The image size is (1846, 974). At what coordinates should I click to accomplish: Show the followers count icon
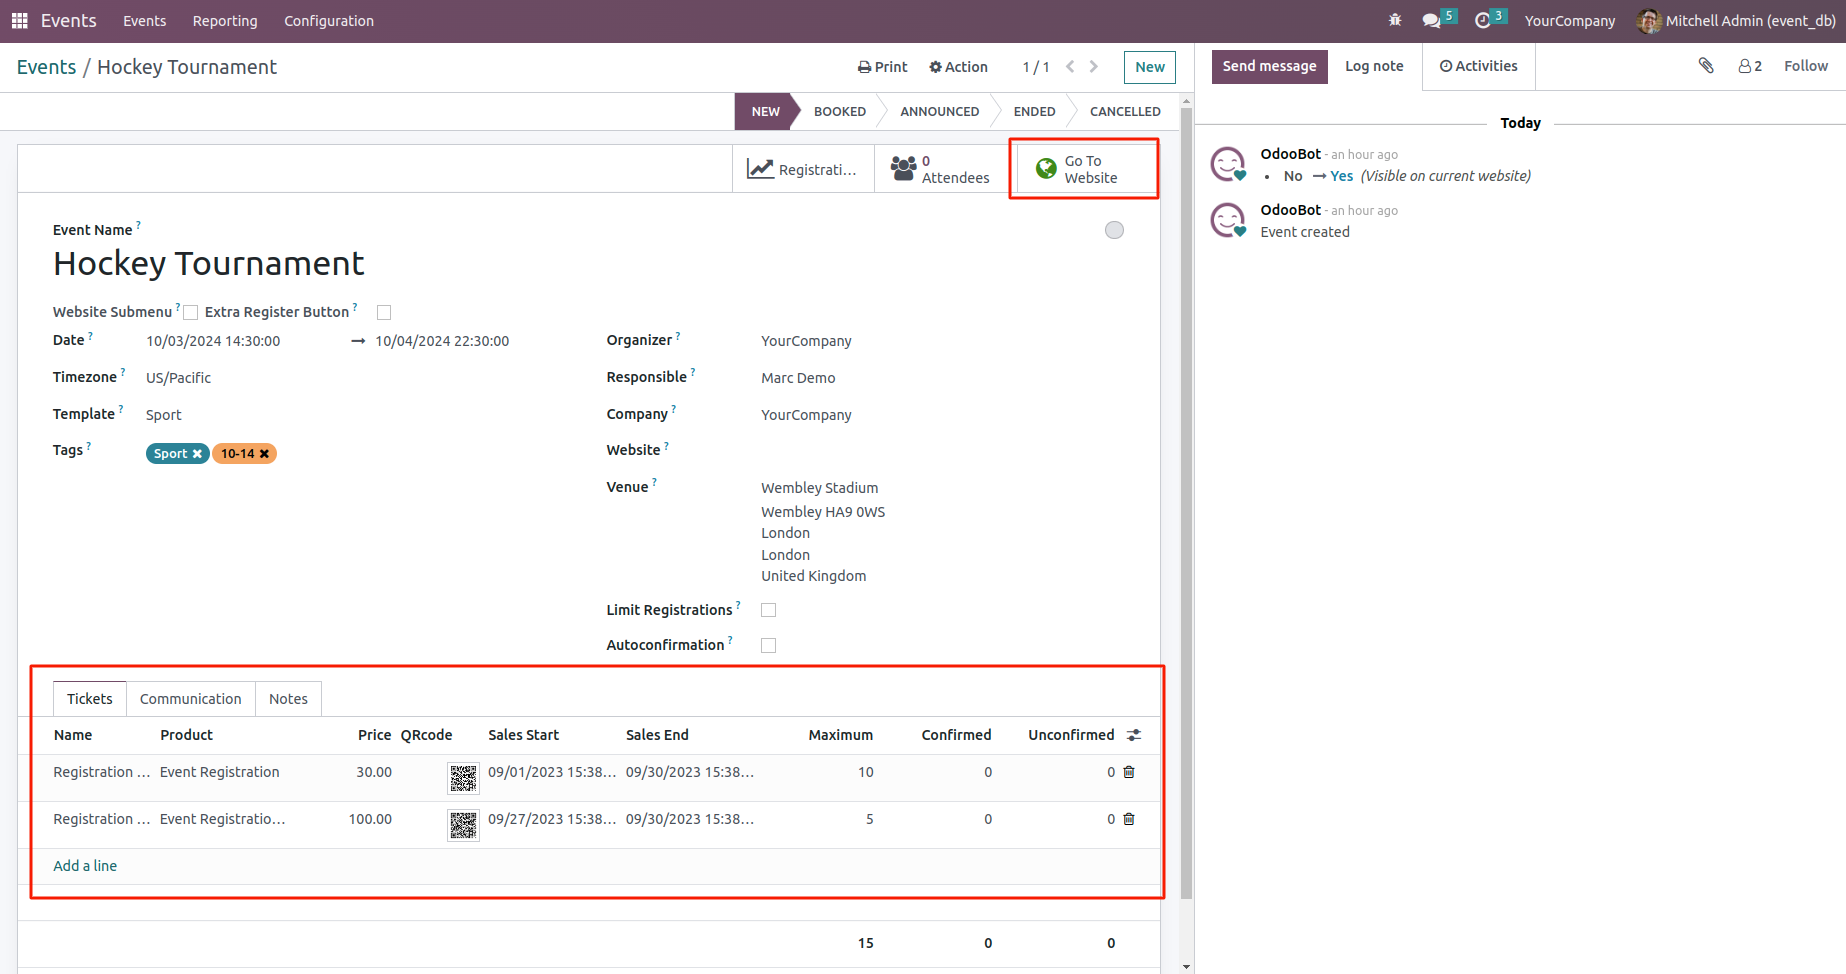point(1750,66)
